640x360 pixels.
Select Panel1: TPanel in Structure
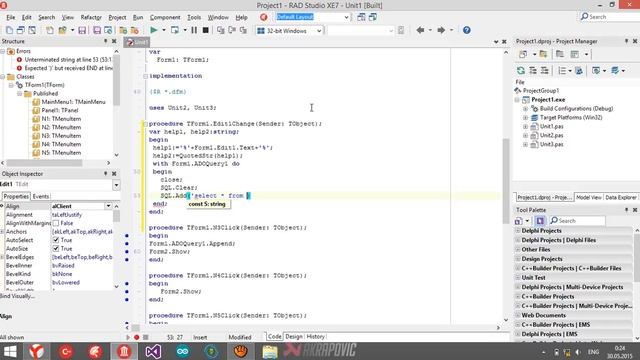tap(60, 111)
